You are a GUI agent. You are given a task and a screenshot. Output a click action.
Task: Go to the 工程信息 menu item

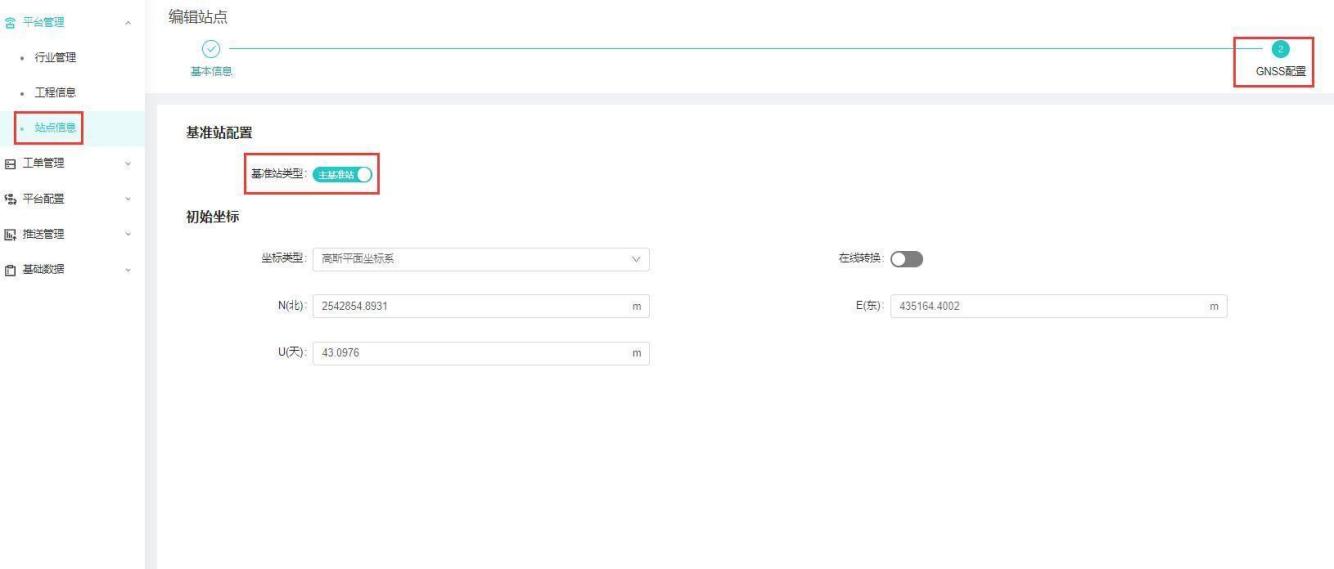(56, 92)
